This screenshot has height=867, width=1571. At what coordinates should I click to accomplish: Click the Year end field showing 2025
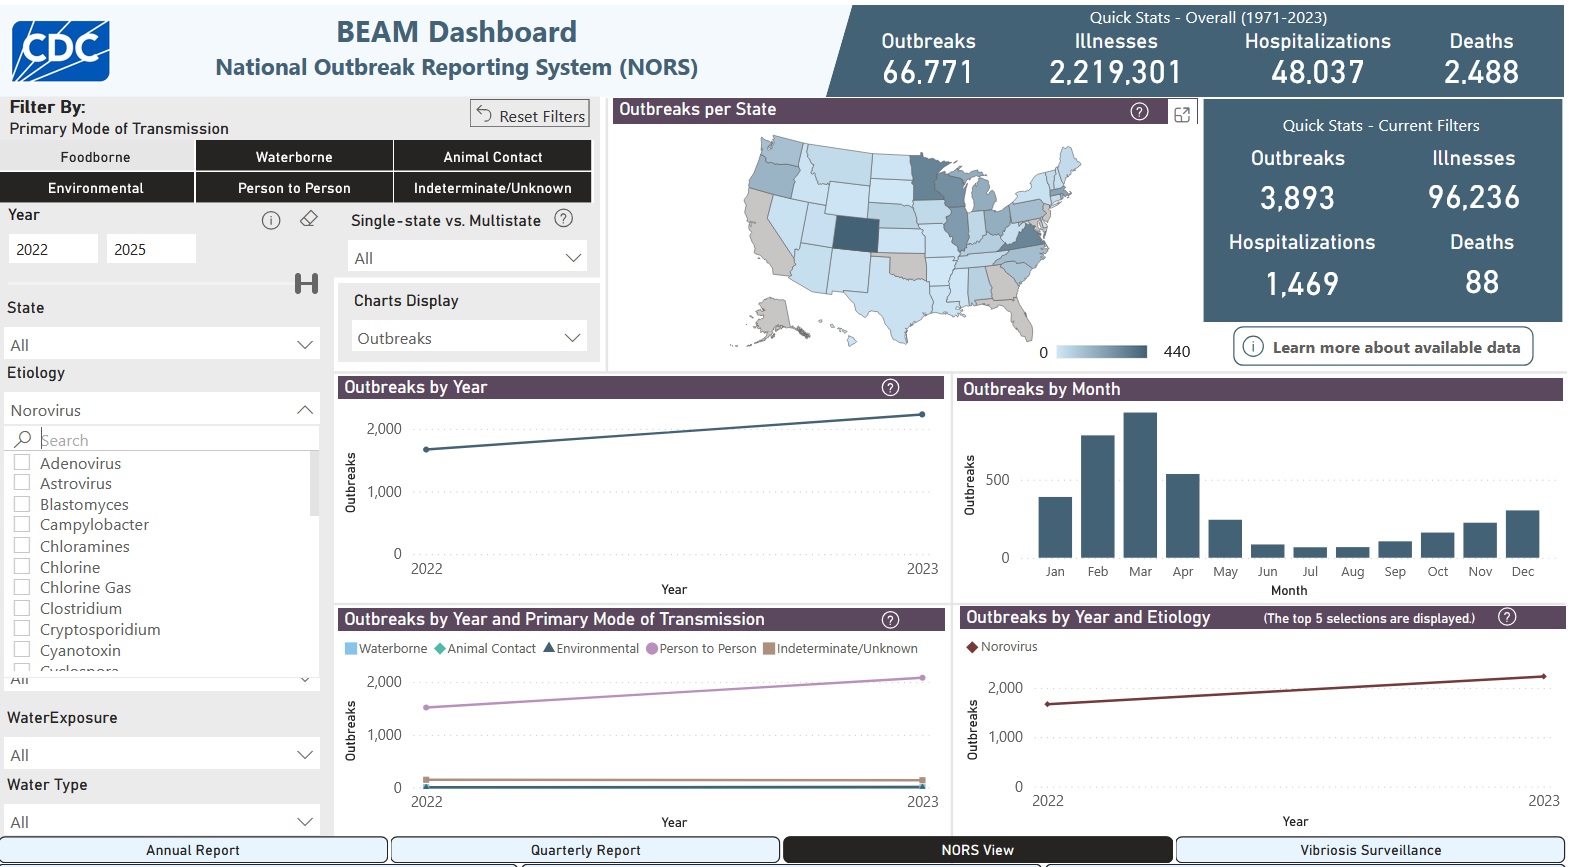[x=151, y=249]
